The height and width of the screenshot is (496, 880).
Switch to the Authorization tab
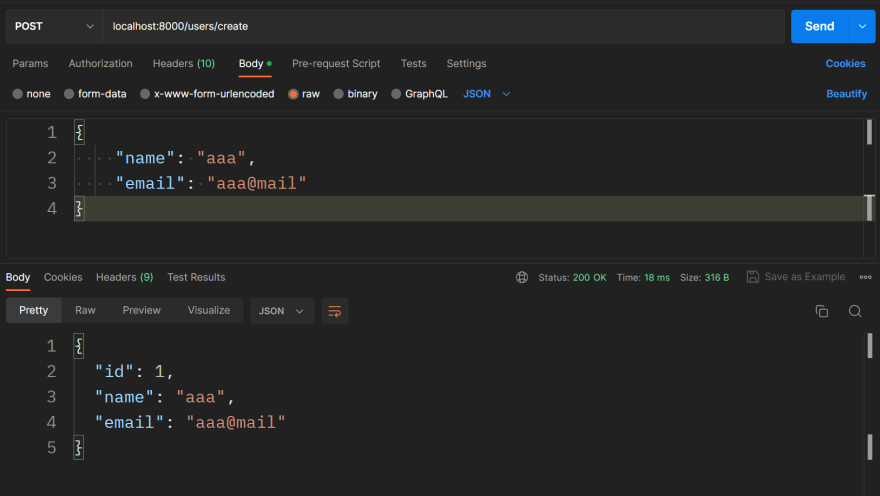(x=100, y=63)
